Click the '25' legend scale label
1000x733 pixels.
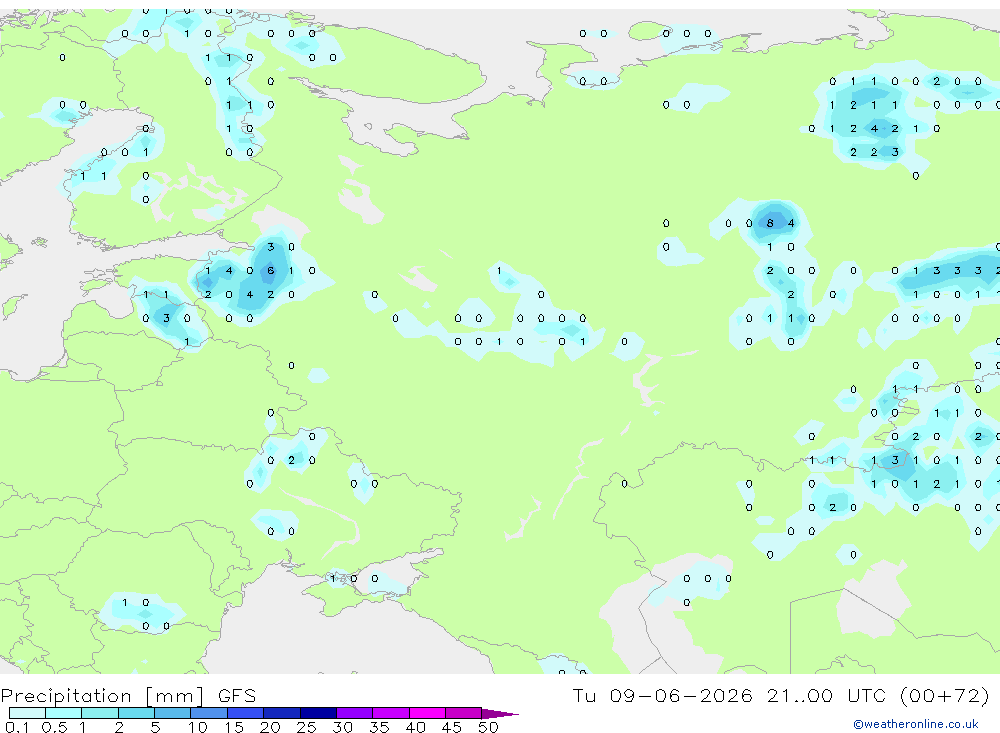point(306,727)
